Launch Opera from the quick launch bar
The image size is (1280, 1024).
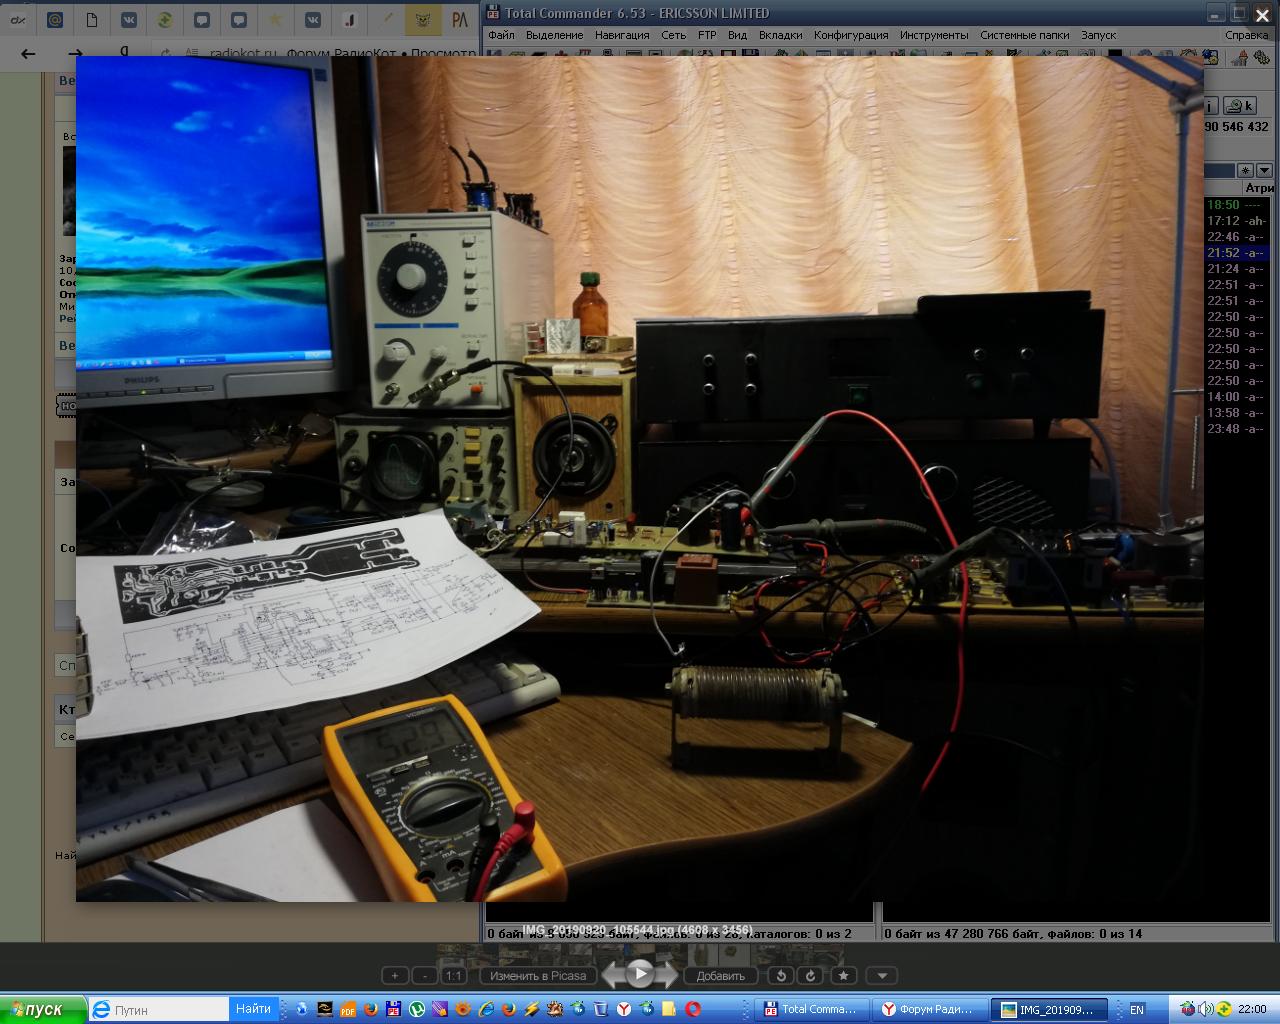coord(693,1009)
